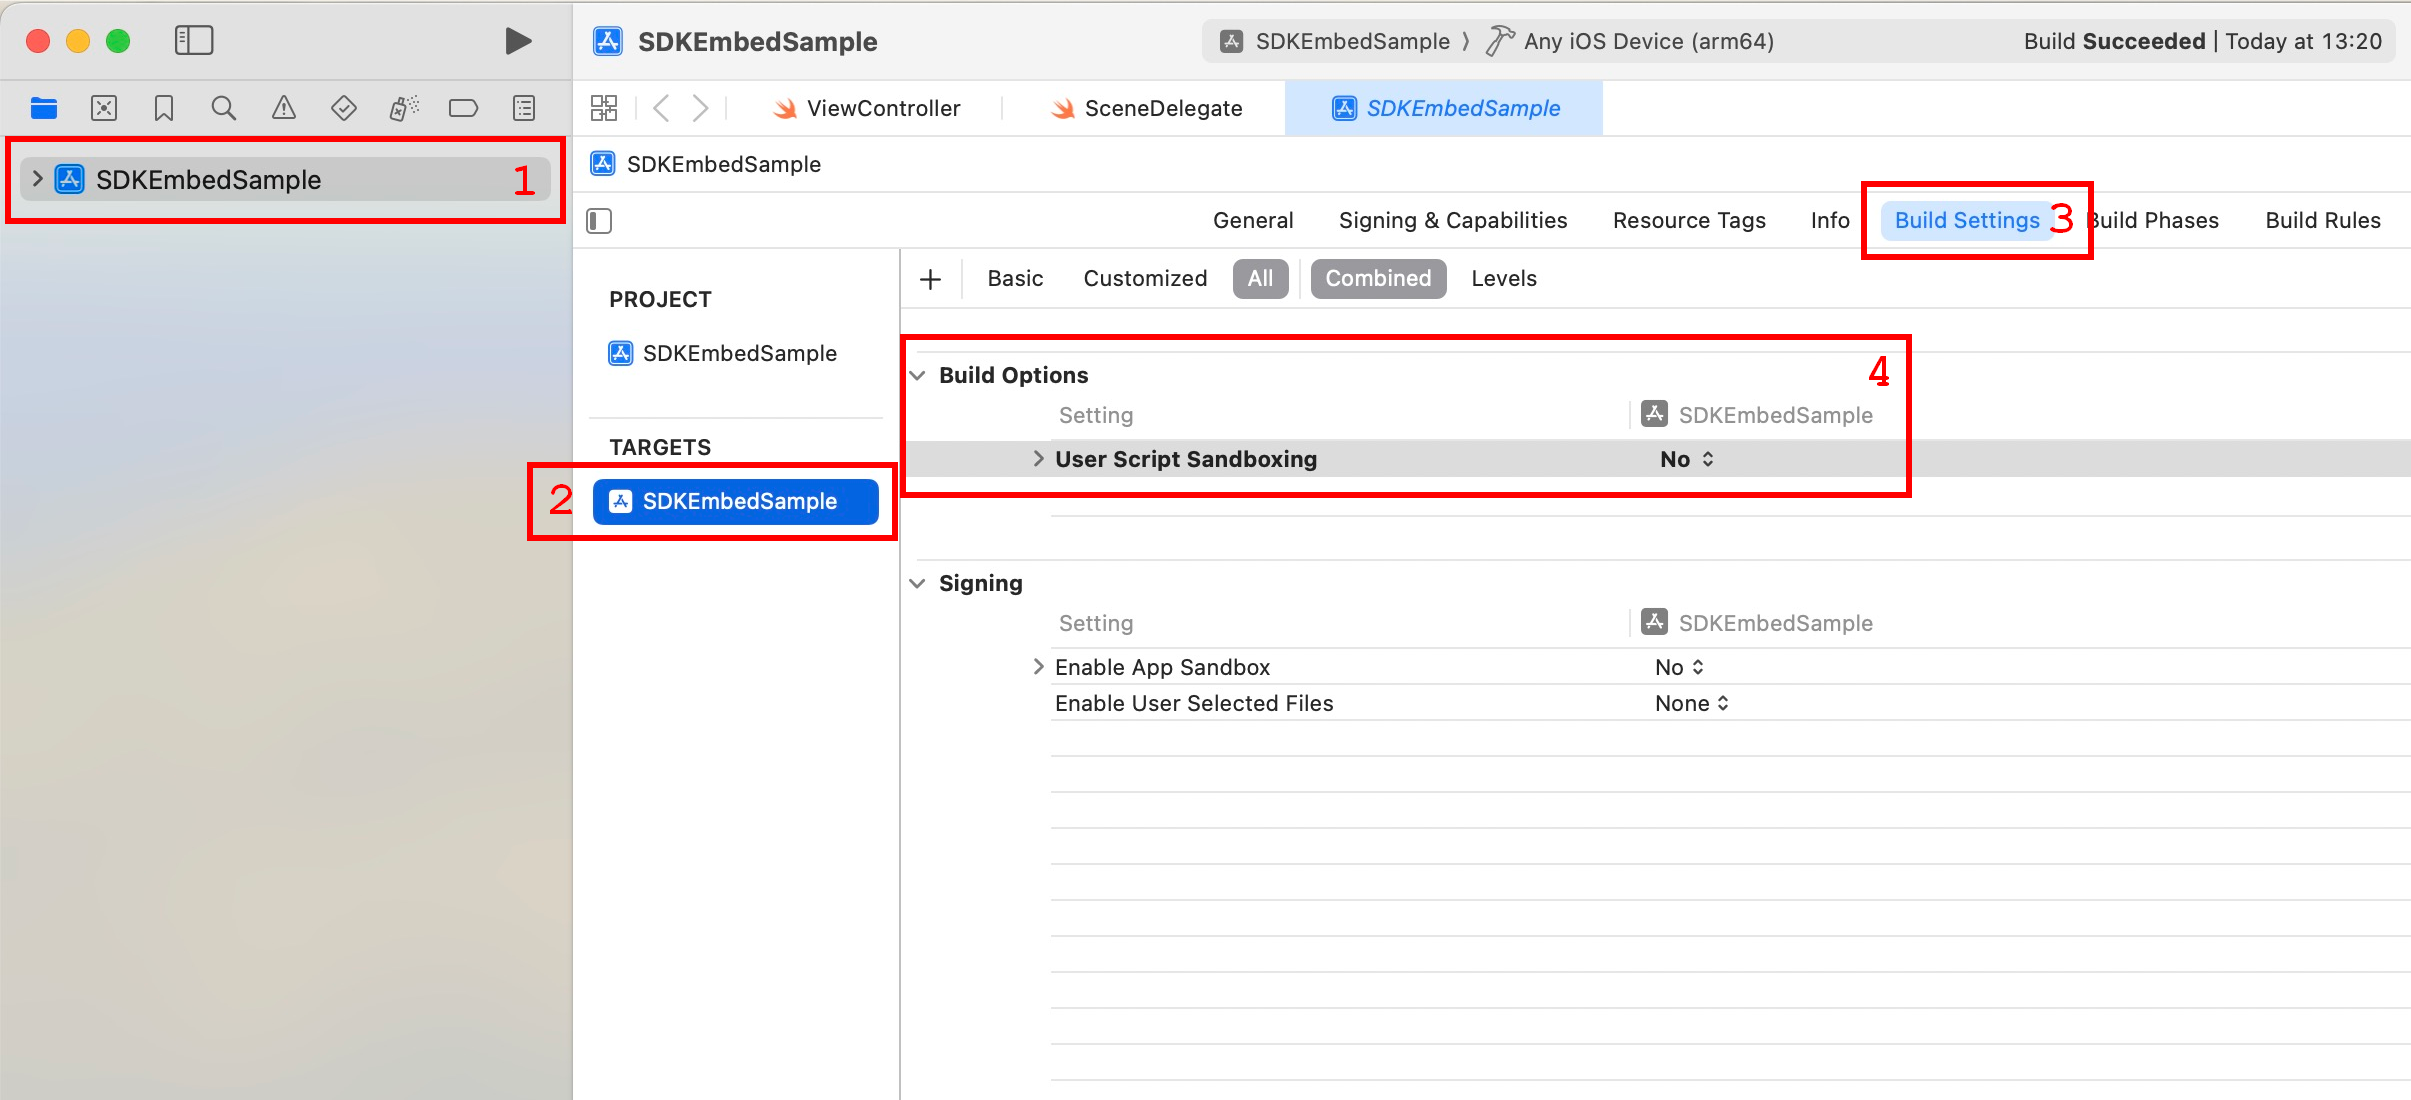
Task: Open the Find navigator magnifier icon
Action: click(x=224, y=108)
